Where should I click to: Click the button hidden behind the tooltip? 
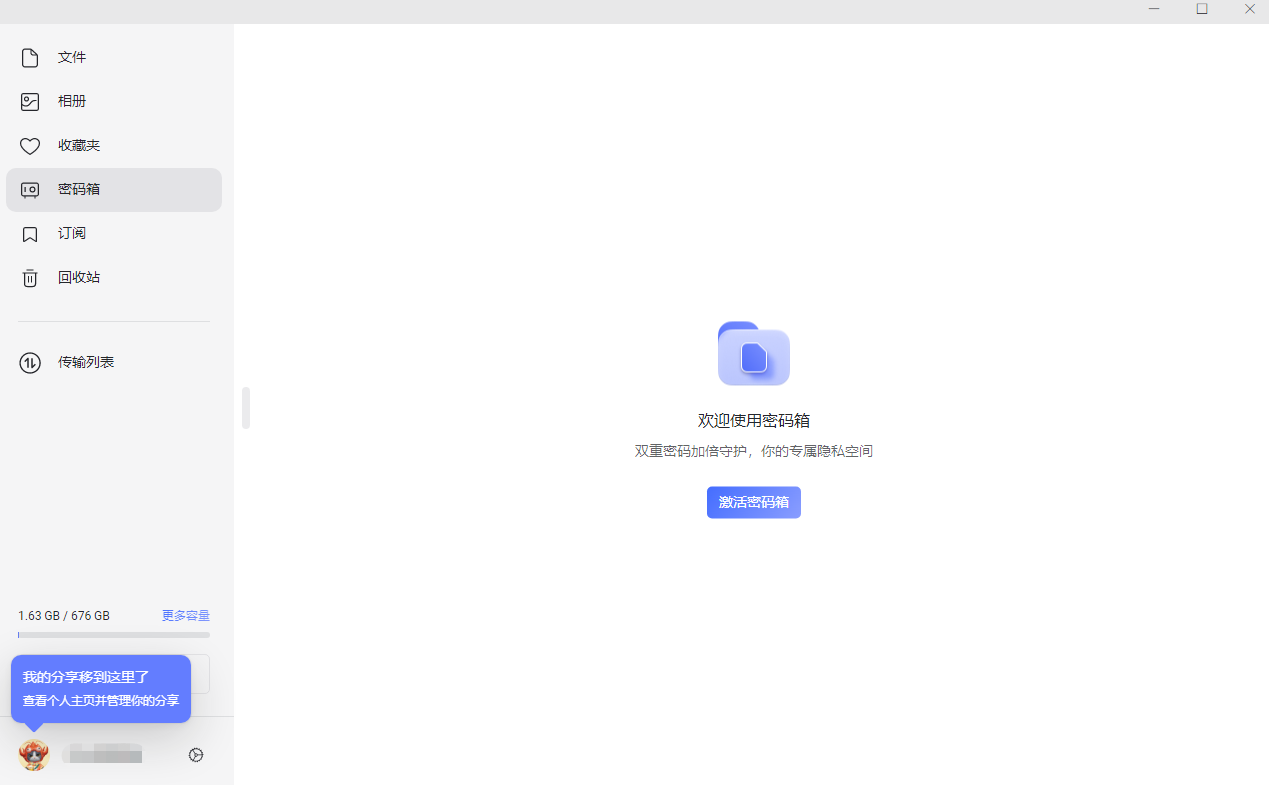(200, 674)
